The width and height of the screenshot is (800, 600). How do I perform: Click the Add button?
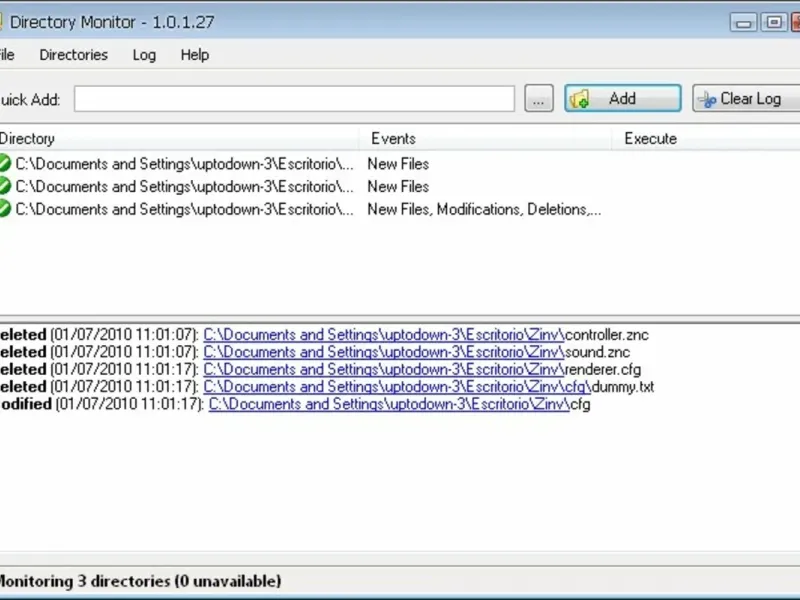pyautogui.click(x=622, y=98)
